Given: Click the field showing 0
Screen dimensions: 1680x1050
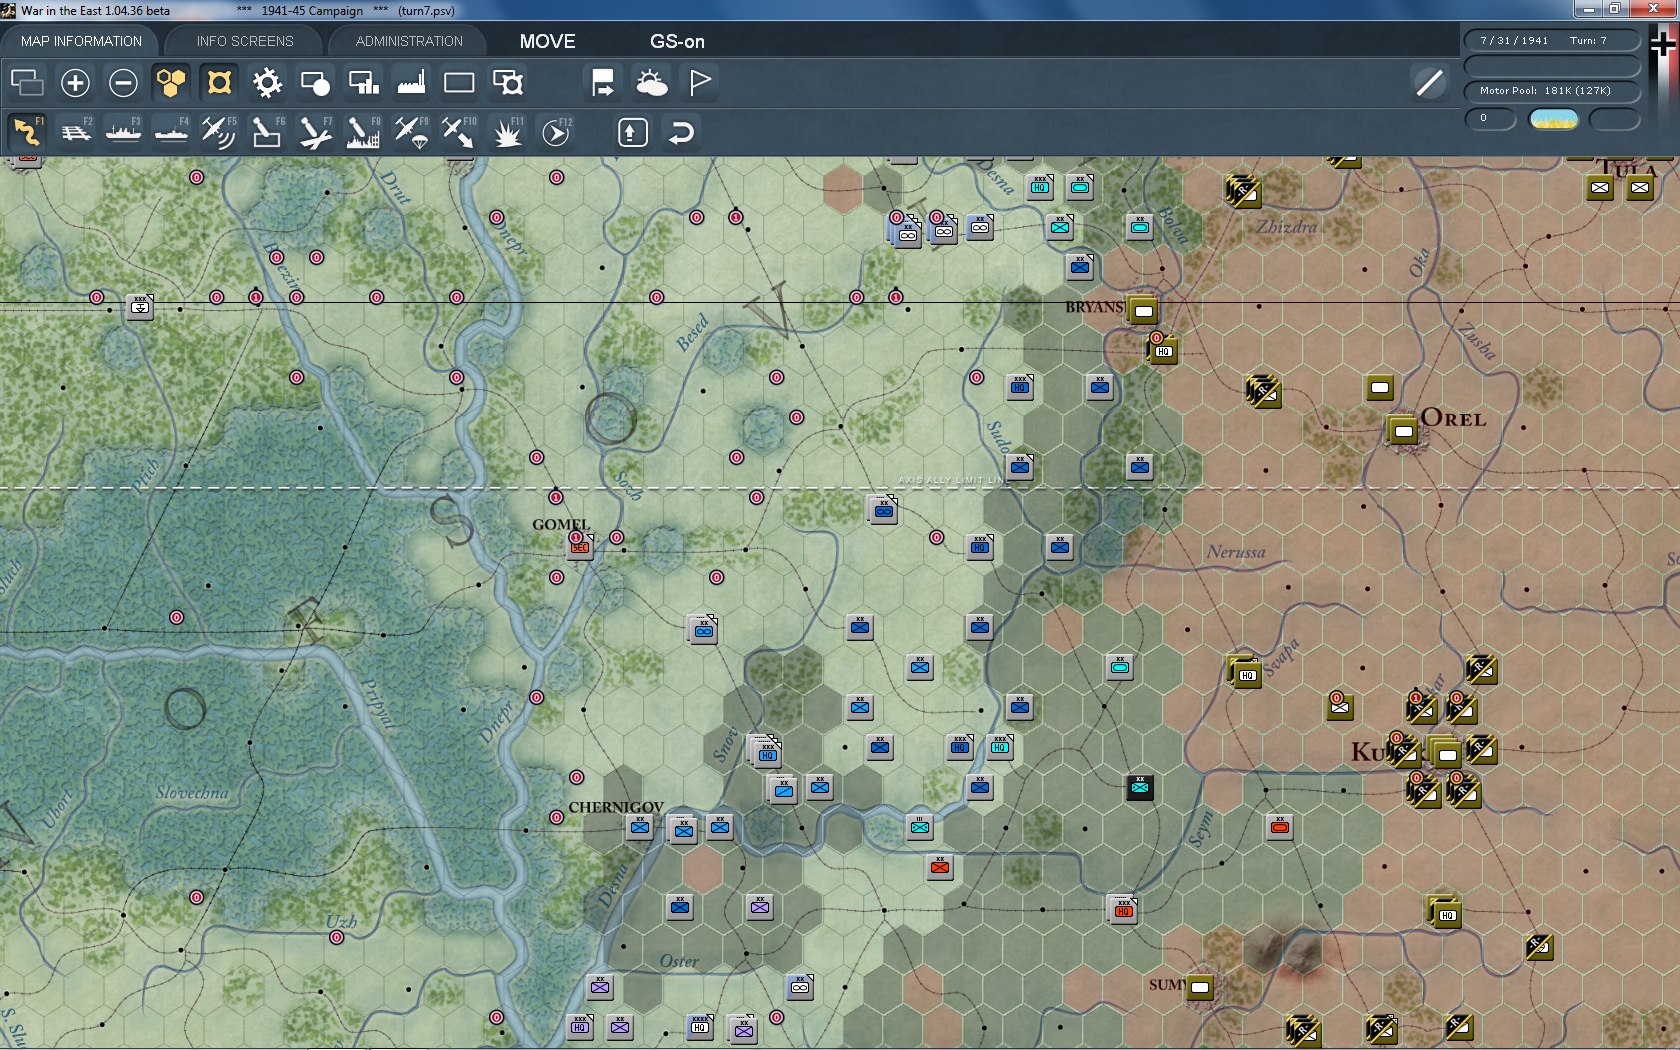Looking at the screenshot, I should pyautogui.click(x=1490, y=119).
